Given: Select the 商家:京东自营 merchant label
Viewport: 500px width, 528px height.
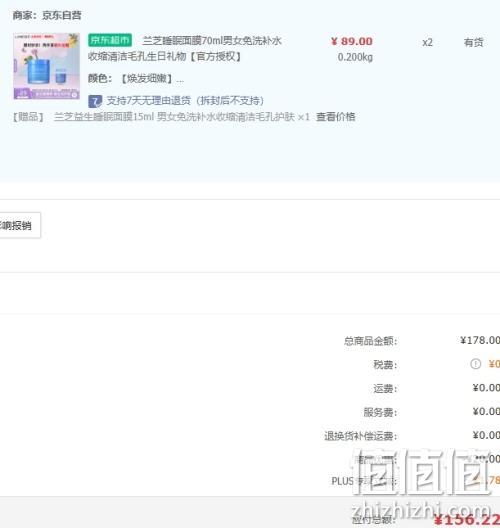Looking at the screenshot, I should coord(47,15).
